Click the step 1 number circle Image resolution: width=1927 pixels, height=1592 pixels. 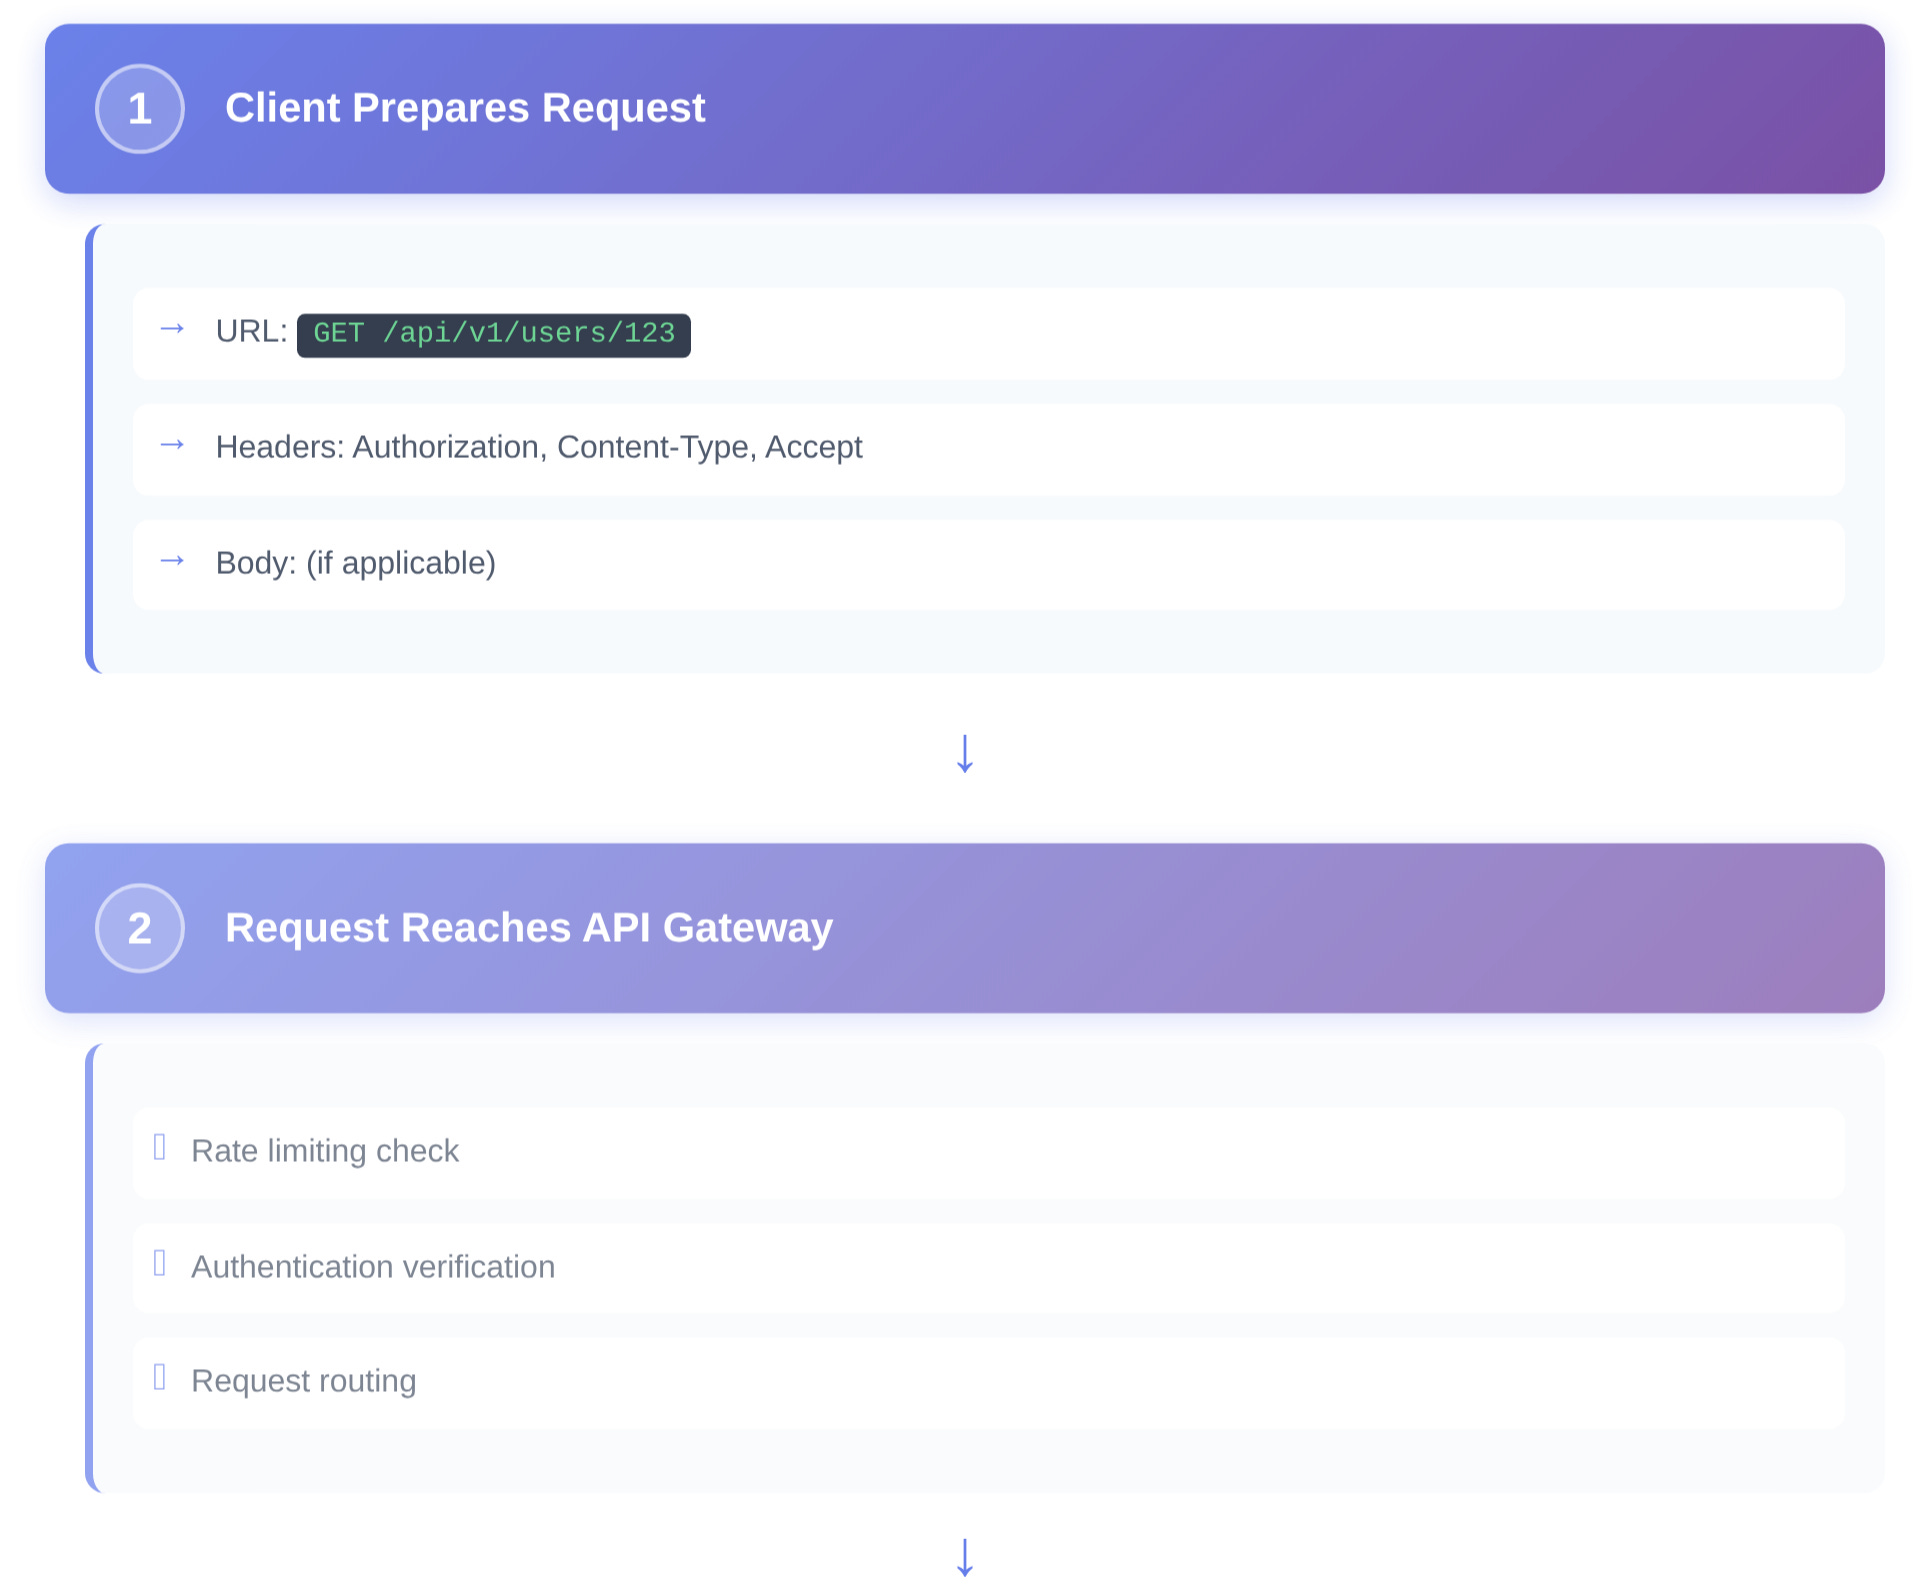tap(139, 109)
